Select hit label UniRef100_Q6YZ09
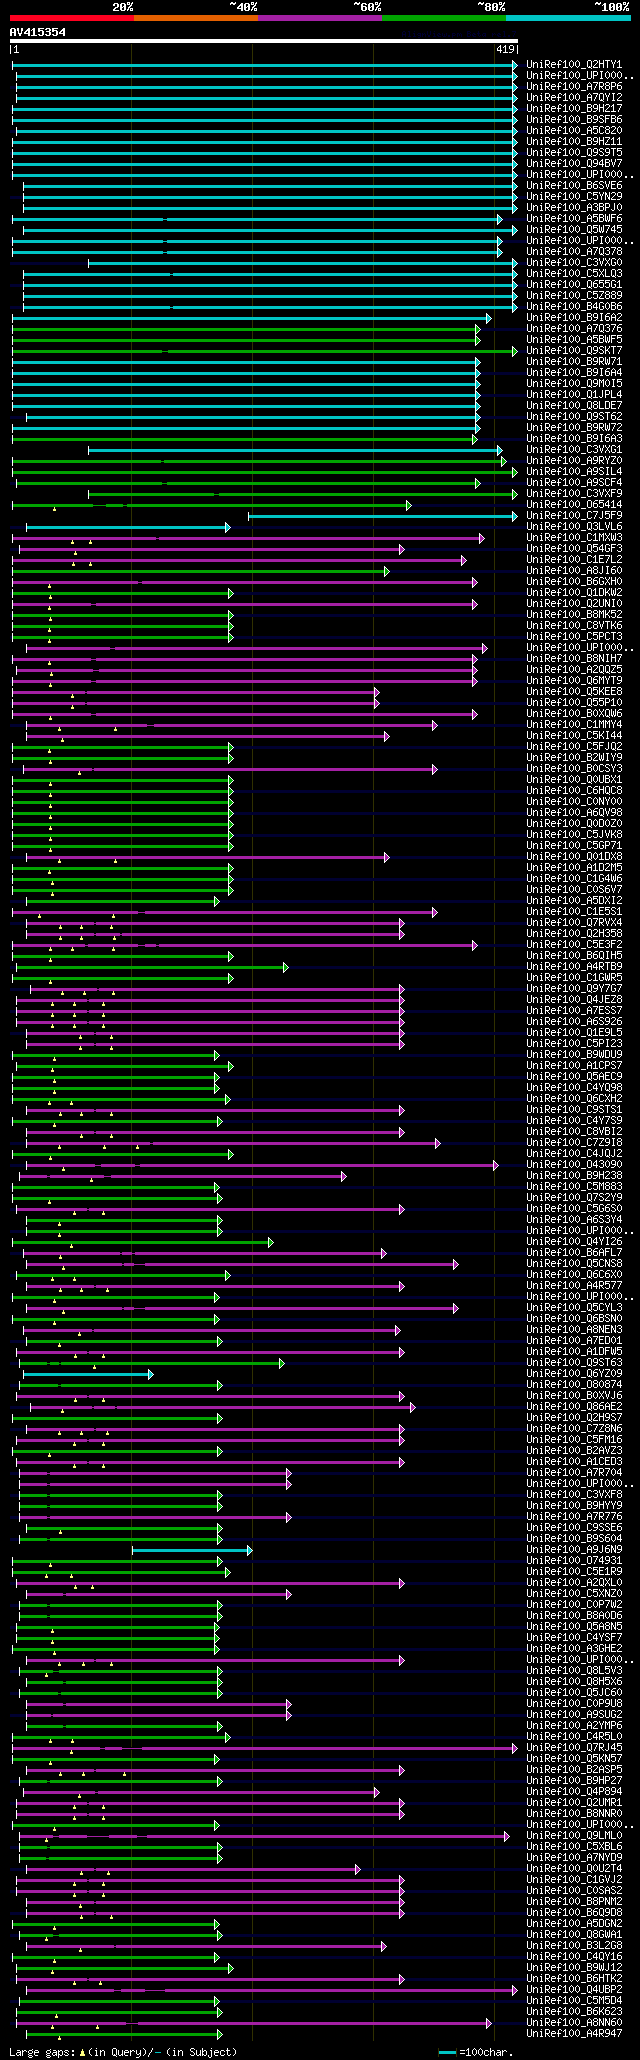This screenshot has width=640, height=2060. coord(574,1373)
